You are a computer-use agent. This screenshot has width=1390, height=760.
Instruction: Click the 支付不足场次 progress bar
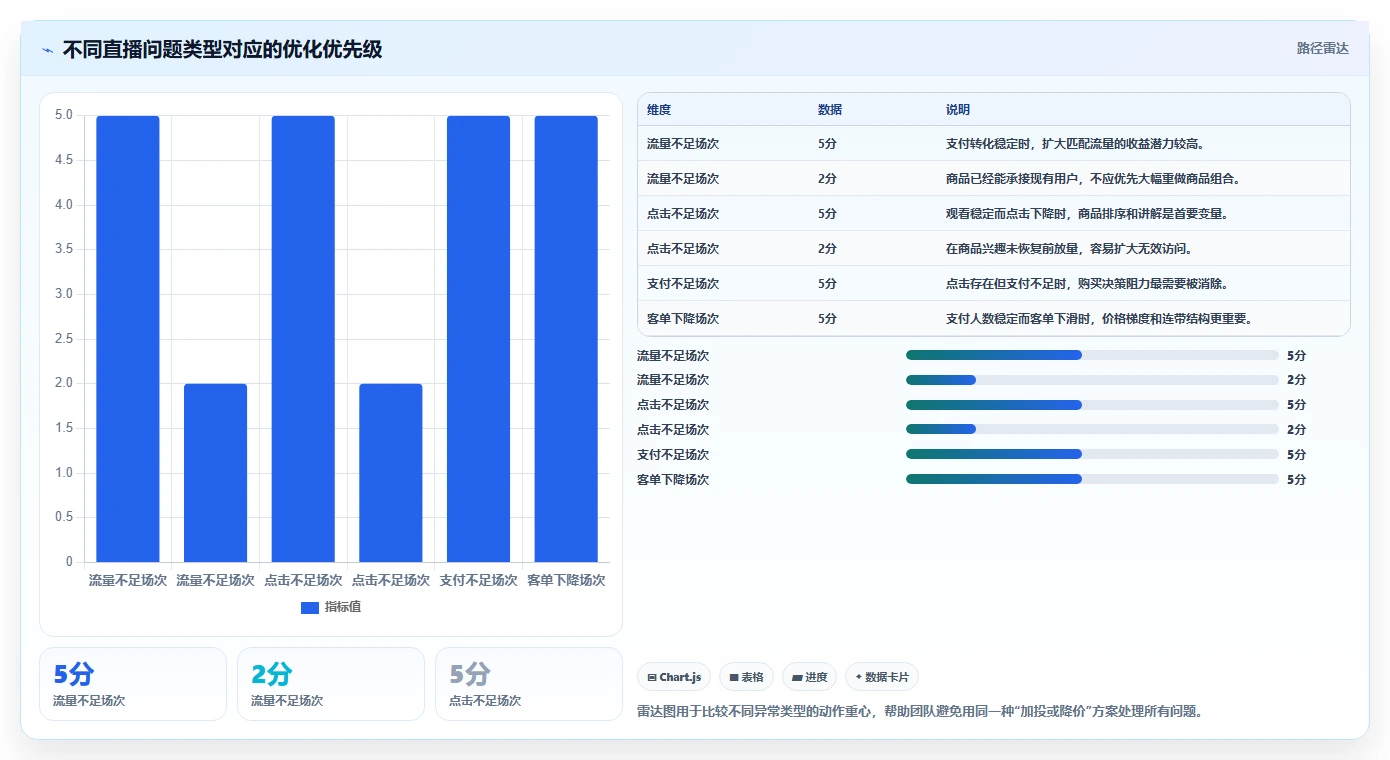1092,454
